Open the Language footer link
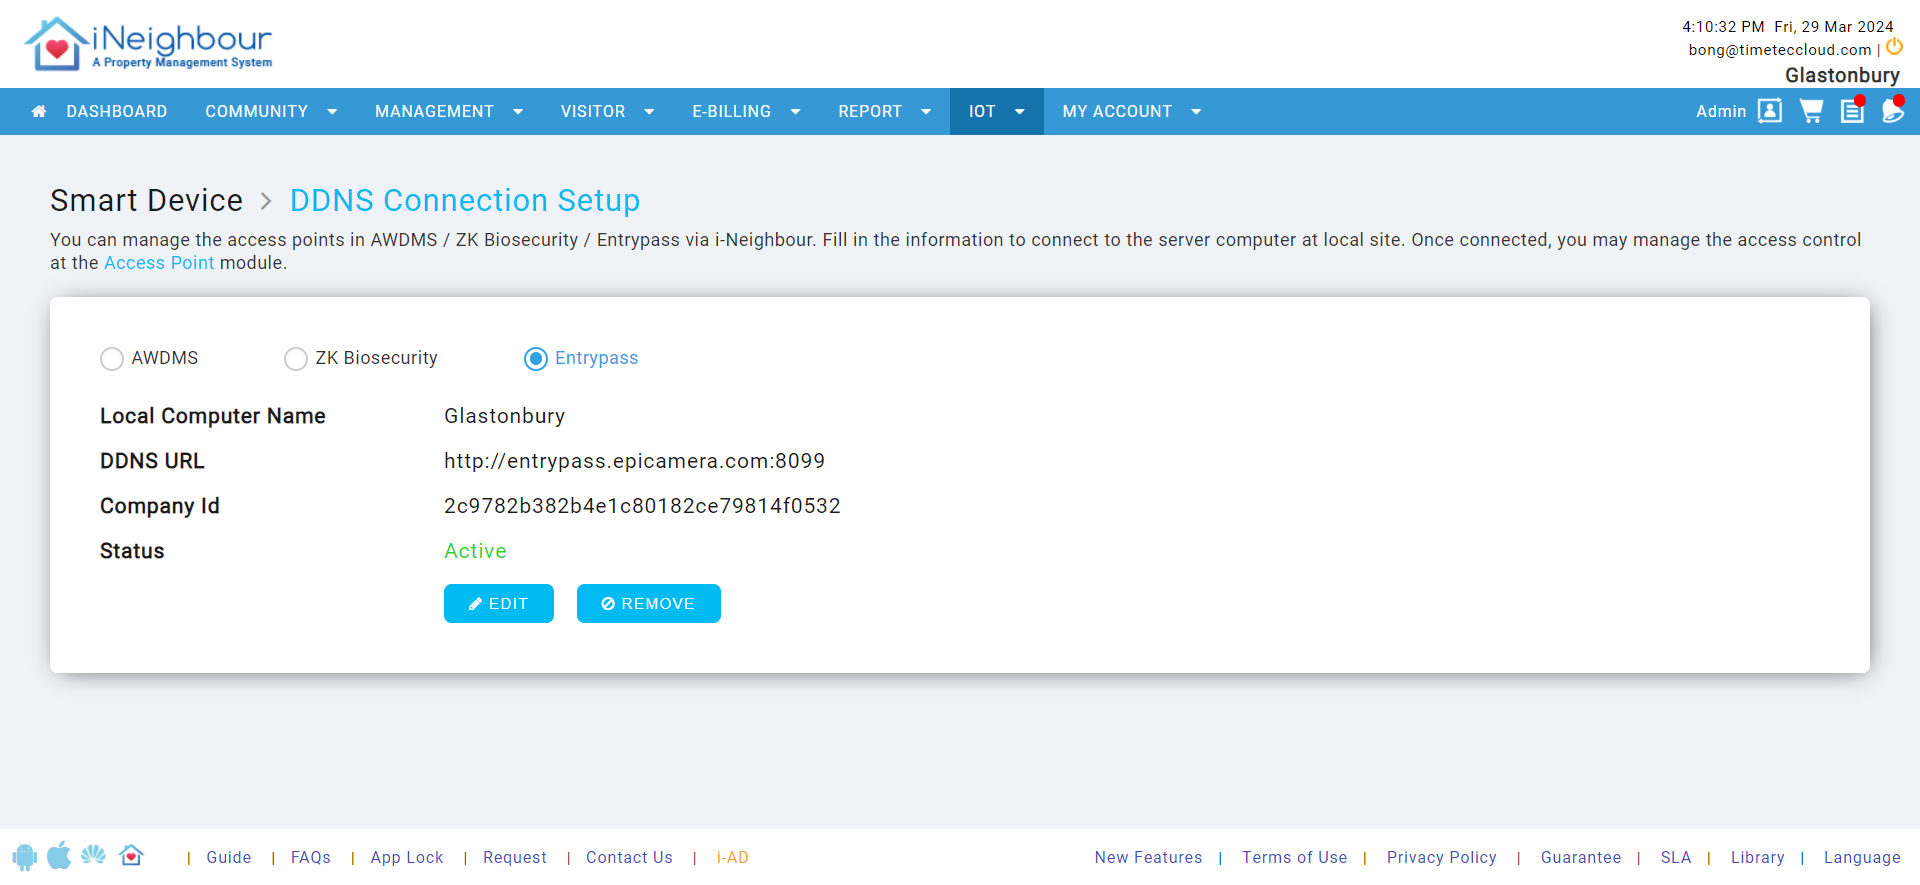The height and width of the screenshot is (885, 1920). (x=1862, y=858)
